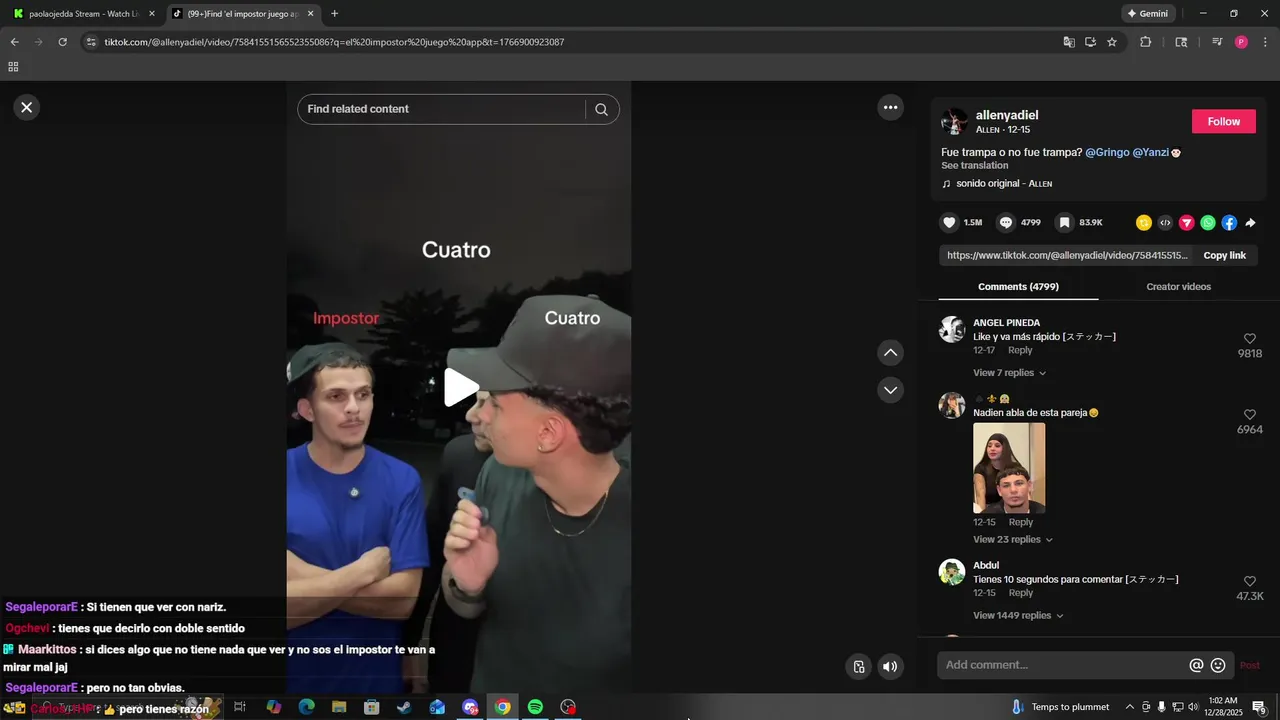Play the paused video
1280x720 pixels.
(x=460, y=388)
